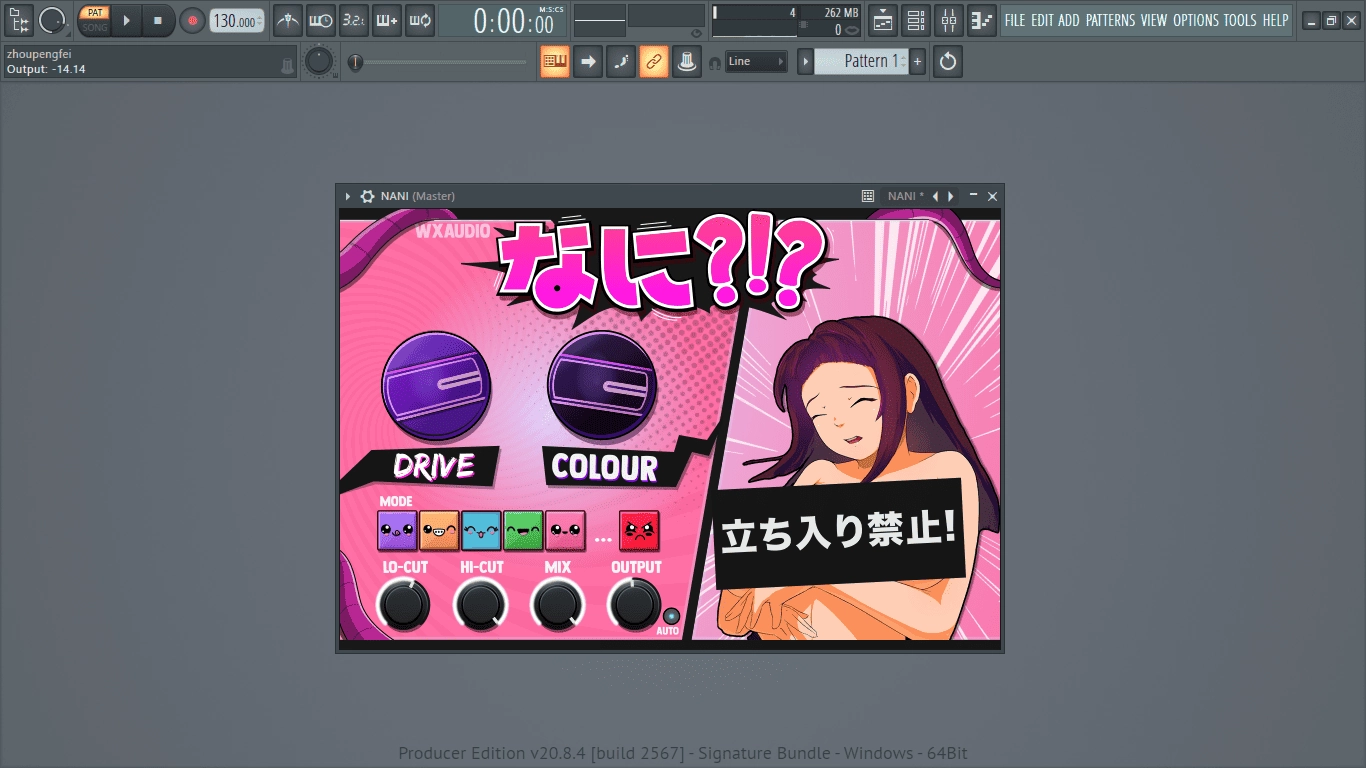This screenshot has width=1366, height=768.
Task: Open the Channel rack view
Action: [x=916, y=20]
